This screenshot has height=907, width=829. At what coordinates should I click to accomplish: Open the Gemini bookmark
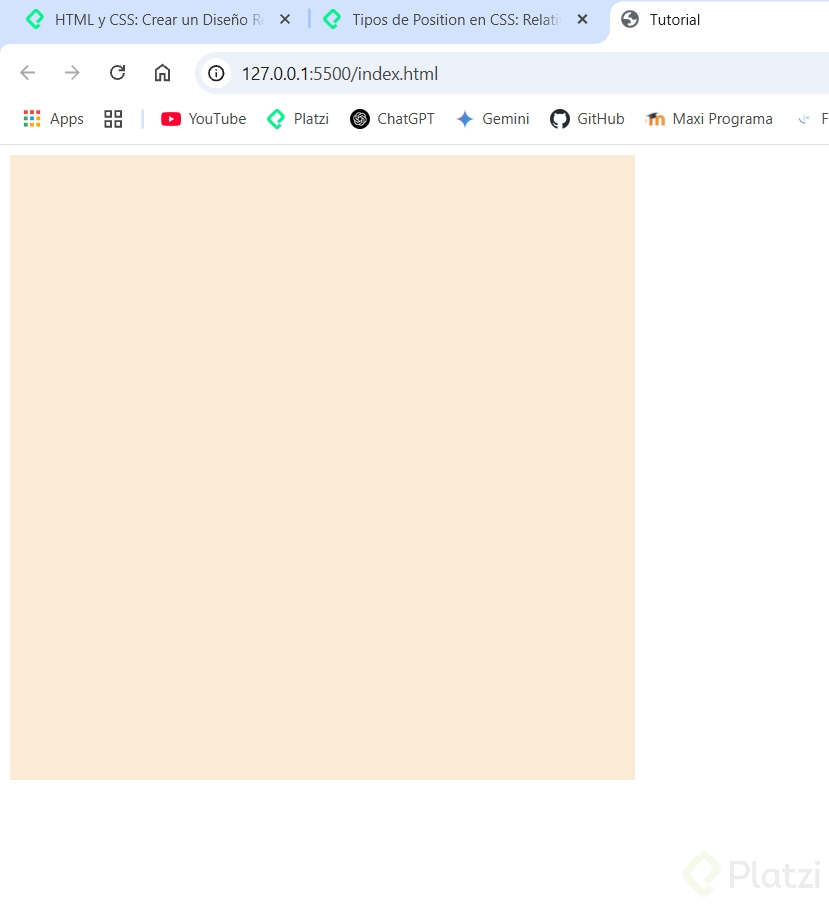pos(493,119)
